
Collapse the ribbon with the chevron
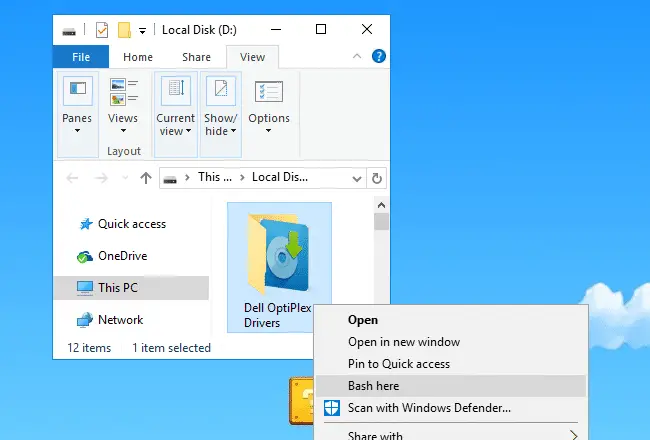tap(357, 56)
